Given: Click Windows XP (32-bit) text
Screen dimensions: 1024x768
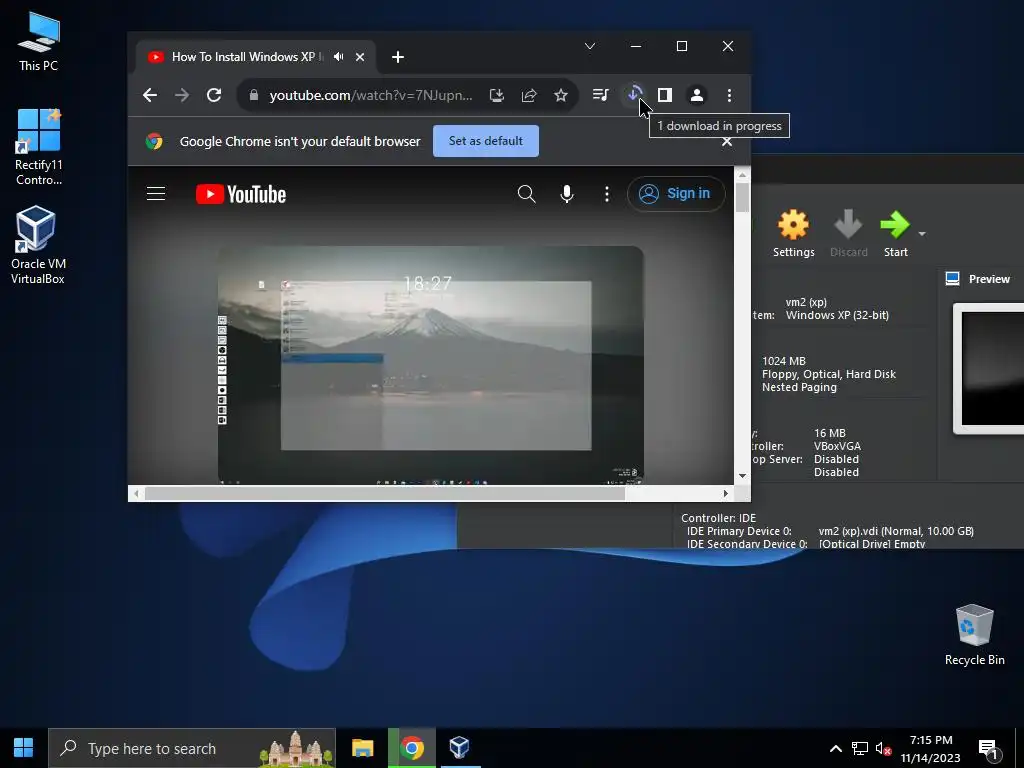Looking at the screenshot, I should point(837,315).
